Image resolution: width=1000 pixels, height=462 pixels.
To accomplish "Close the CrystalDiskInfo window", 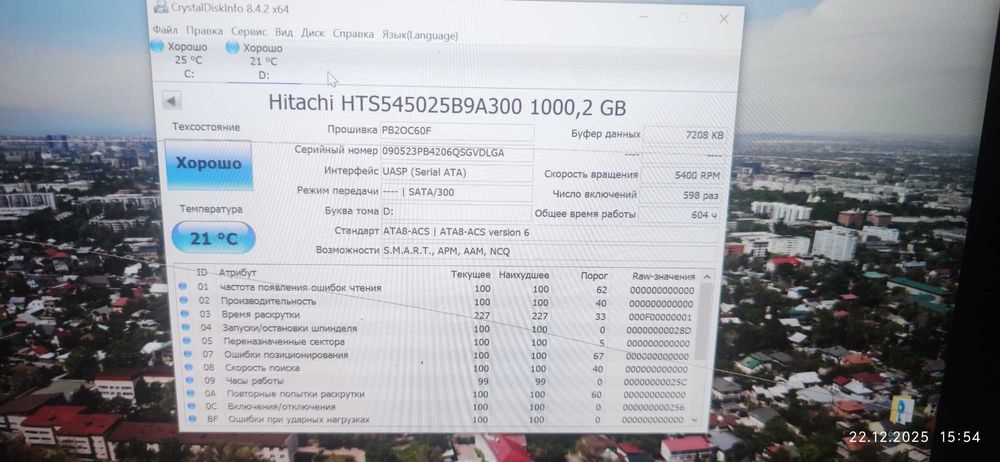I will 724,19.
